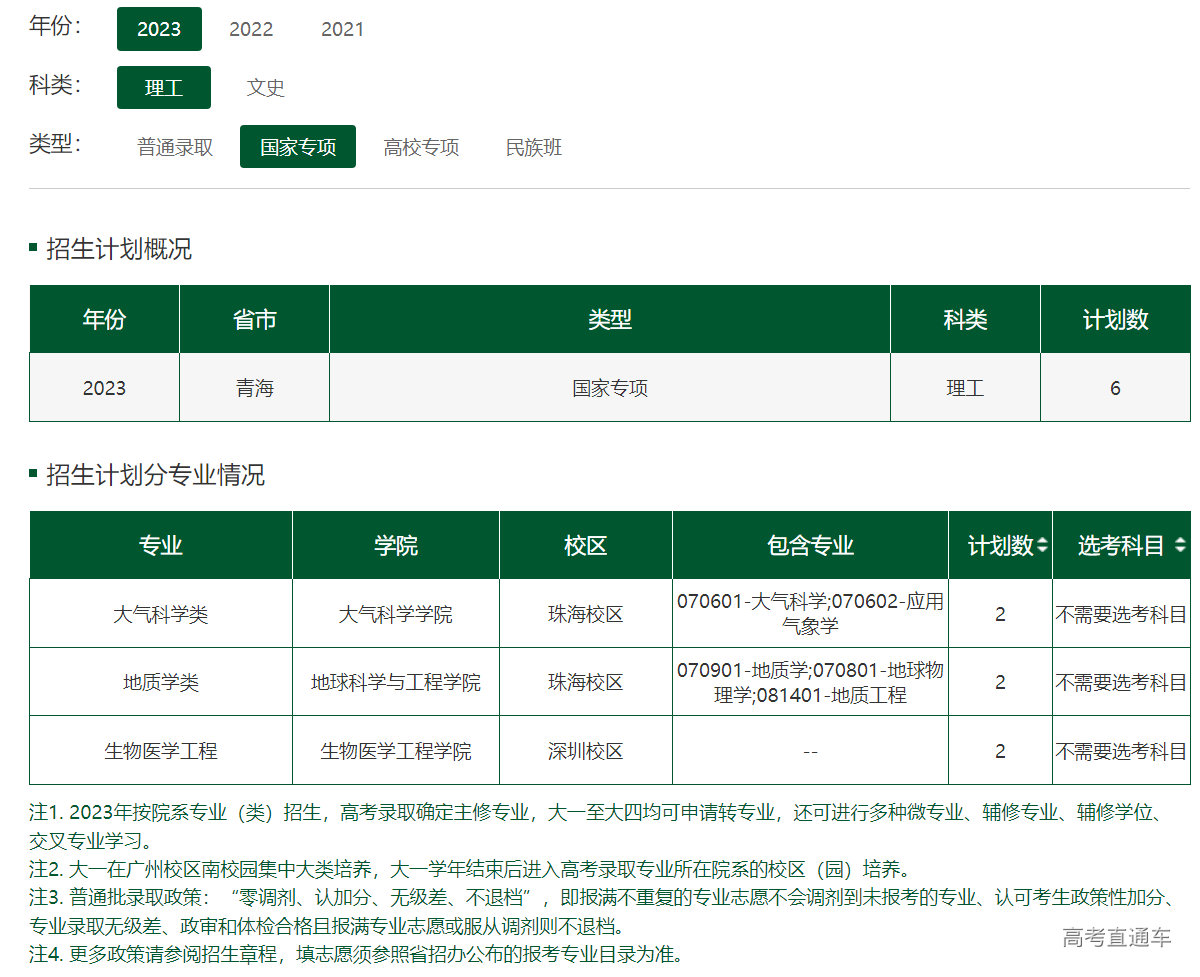1200x977 pixels.
Task: Click the 专业 column header
Action: [x=161, y=546]
